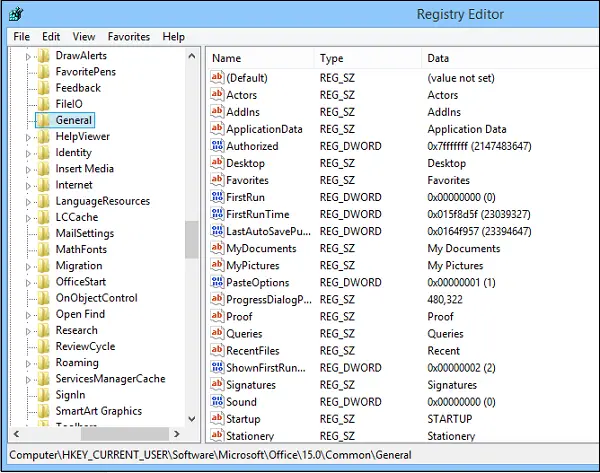Expand the HelpViewer key

point(28,137)
